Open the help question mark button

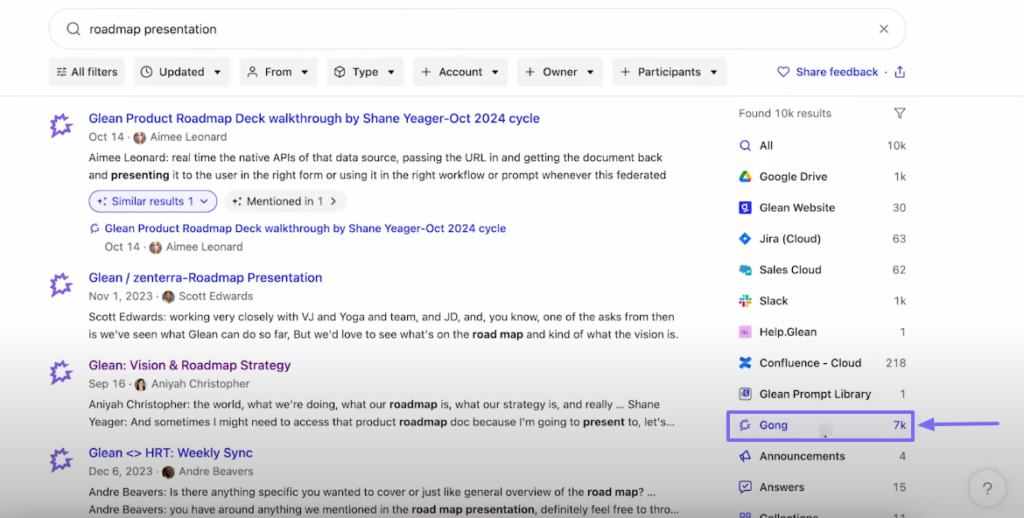point(987,488)
